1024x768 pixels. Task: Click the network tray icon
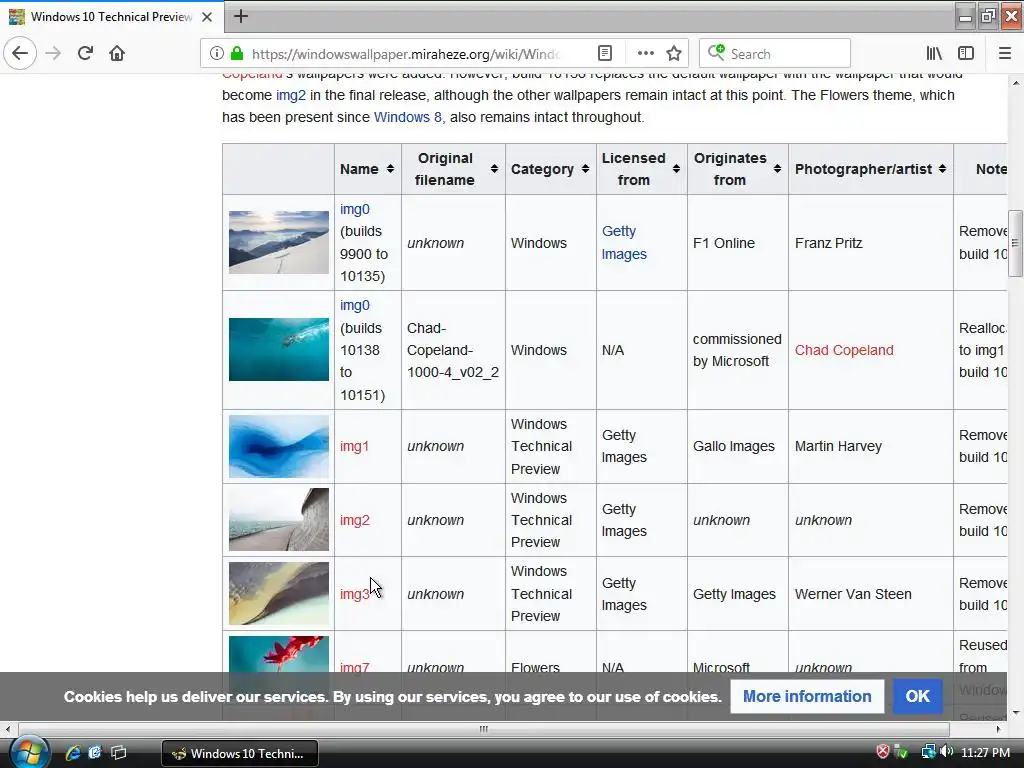[928, 752]
